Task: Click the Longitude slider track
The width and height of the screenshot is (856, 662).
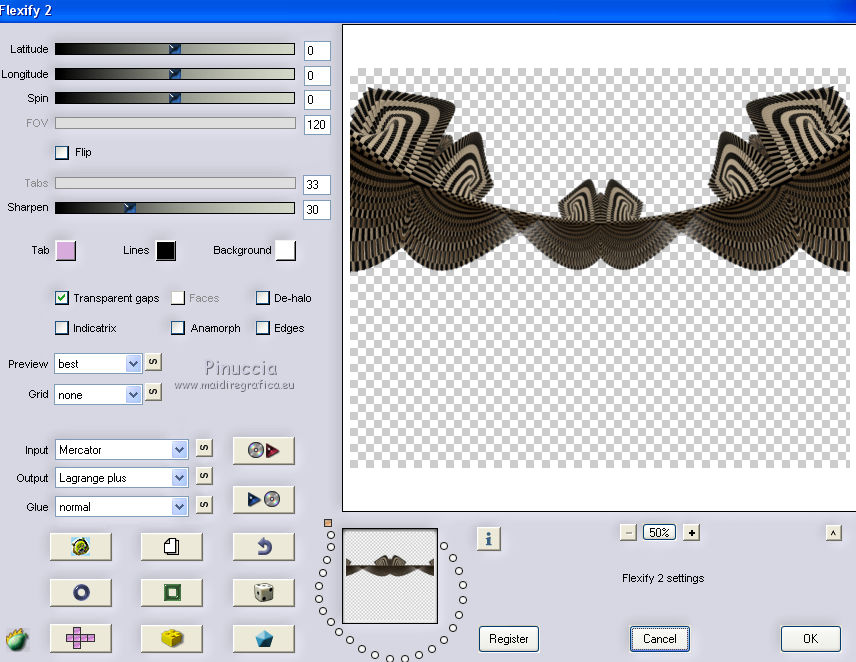Action: 175,74
